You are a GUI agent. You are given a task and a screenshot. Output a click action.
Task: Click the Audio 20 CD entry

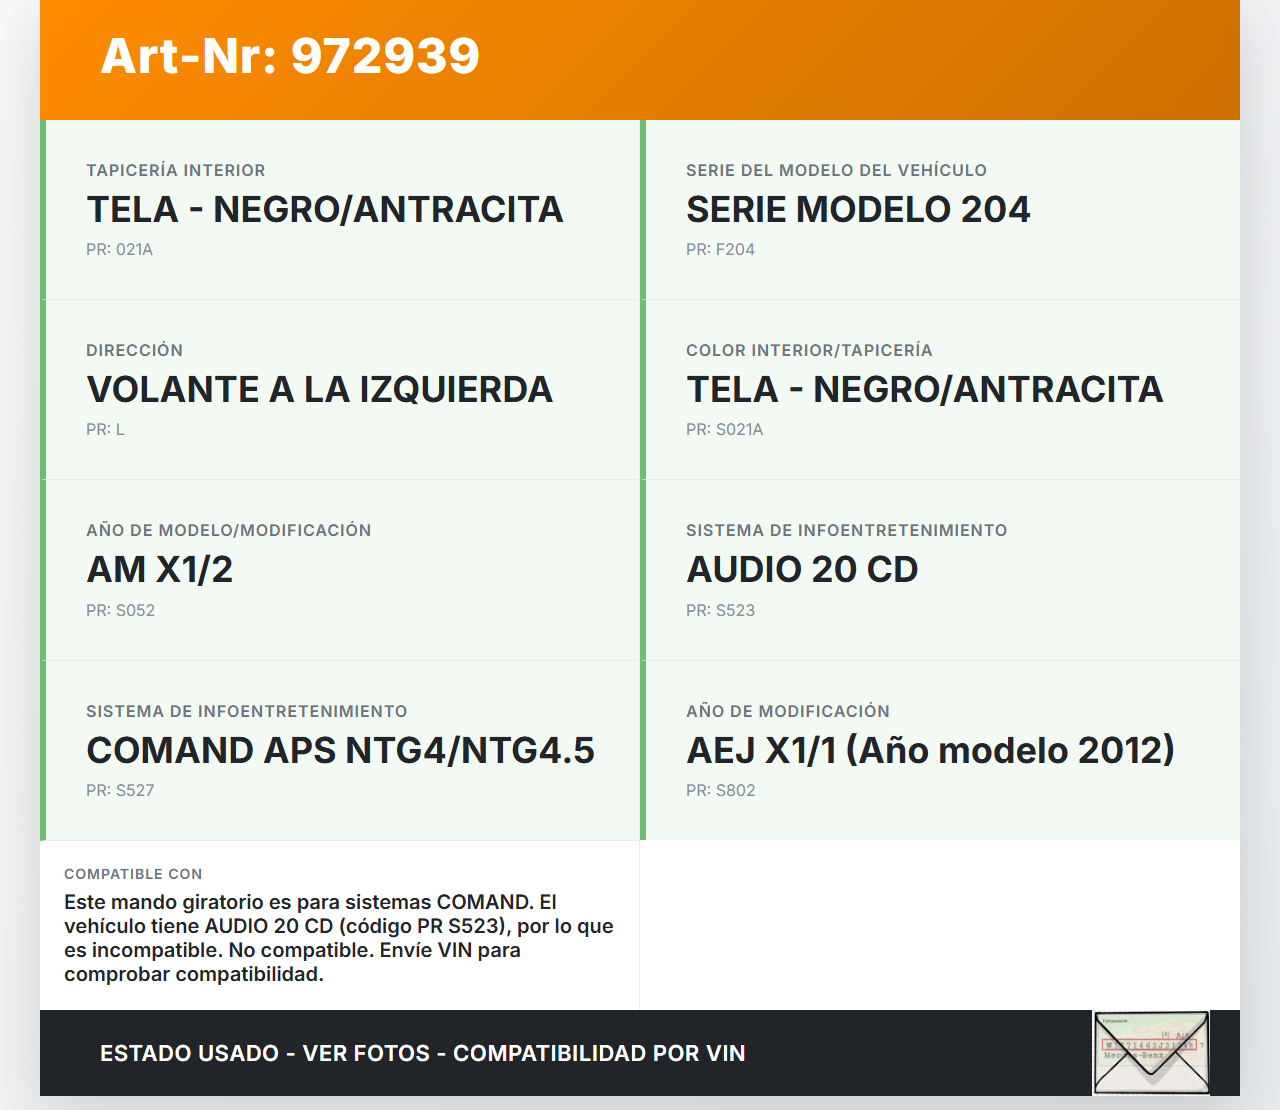940,570
